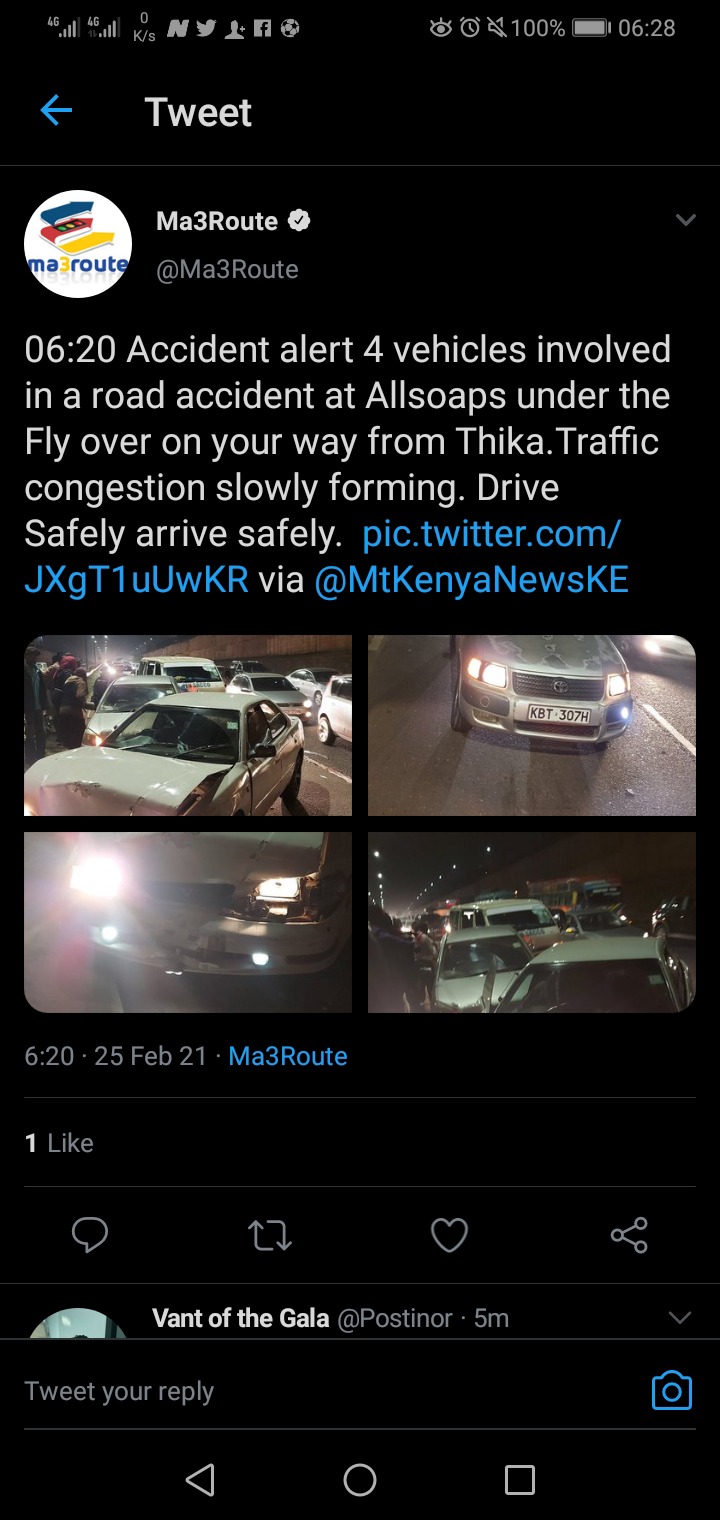Viewport: 720px width, 1520px height.
Task: Expand options chevron on Vant of the Gala reply
Action: point(680,1318)
